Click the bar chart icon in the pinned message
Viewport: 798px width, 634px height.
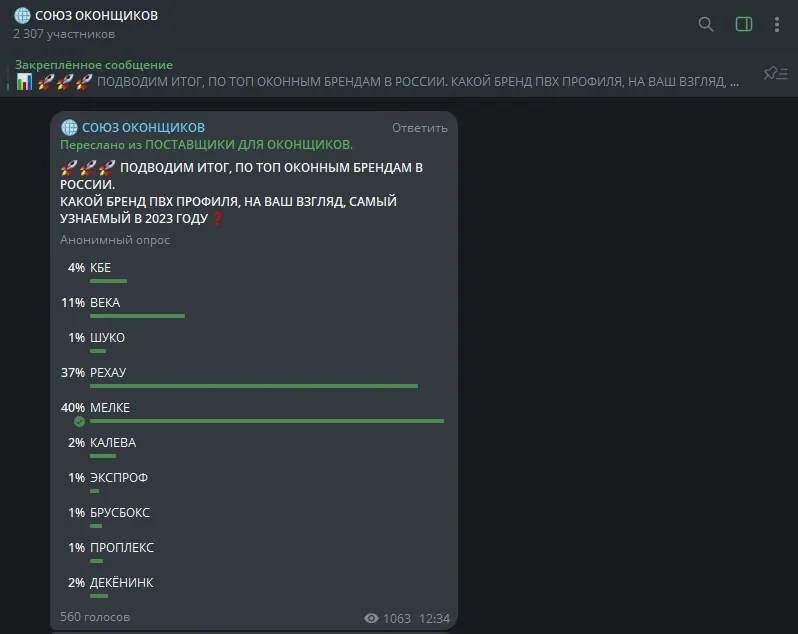pyautogui.click(x=24, y=81)
